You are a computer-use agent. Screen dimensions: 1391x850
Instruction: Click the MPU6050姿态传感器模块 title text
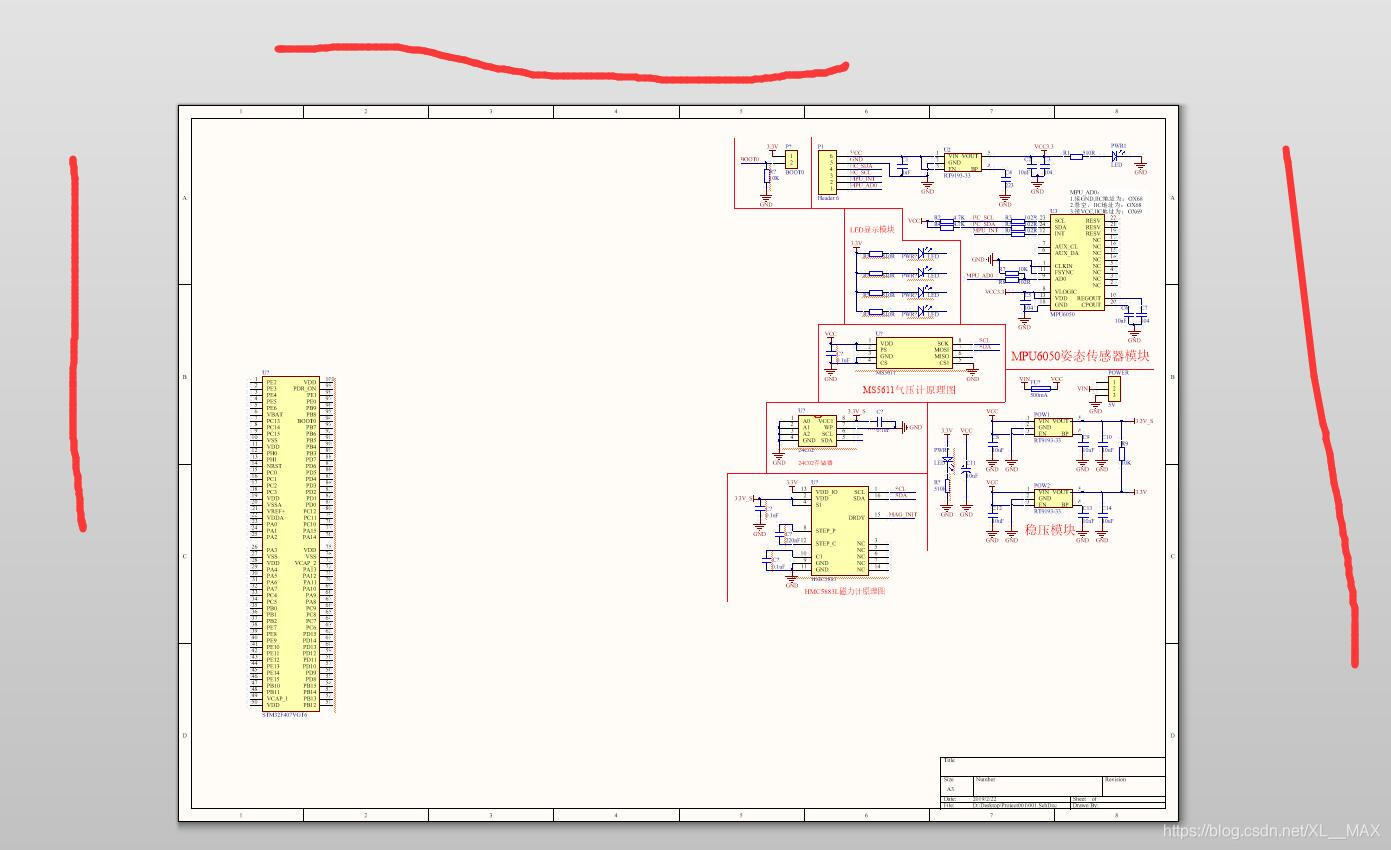(1080, 356)
